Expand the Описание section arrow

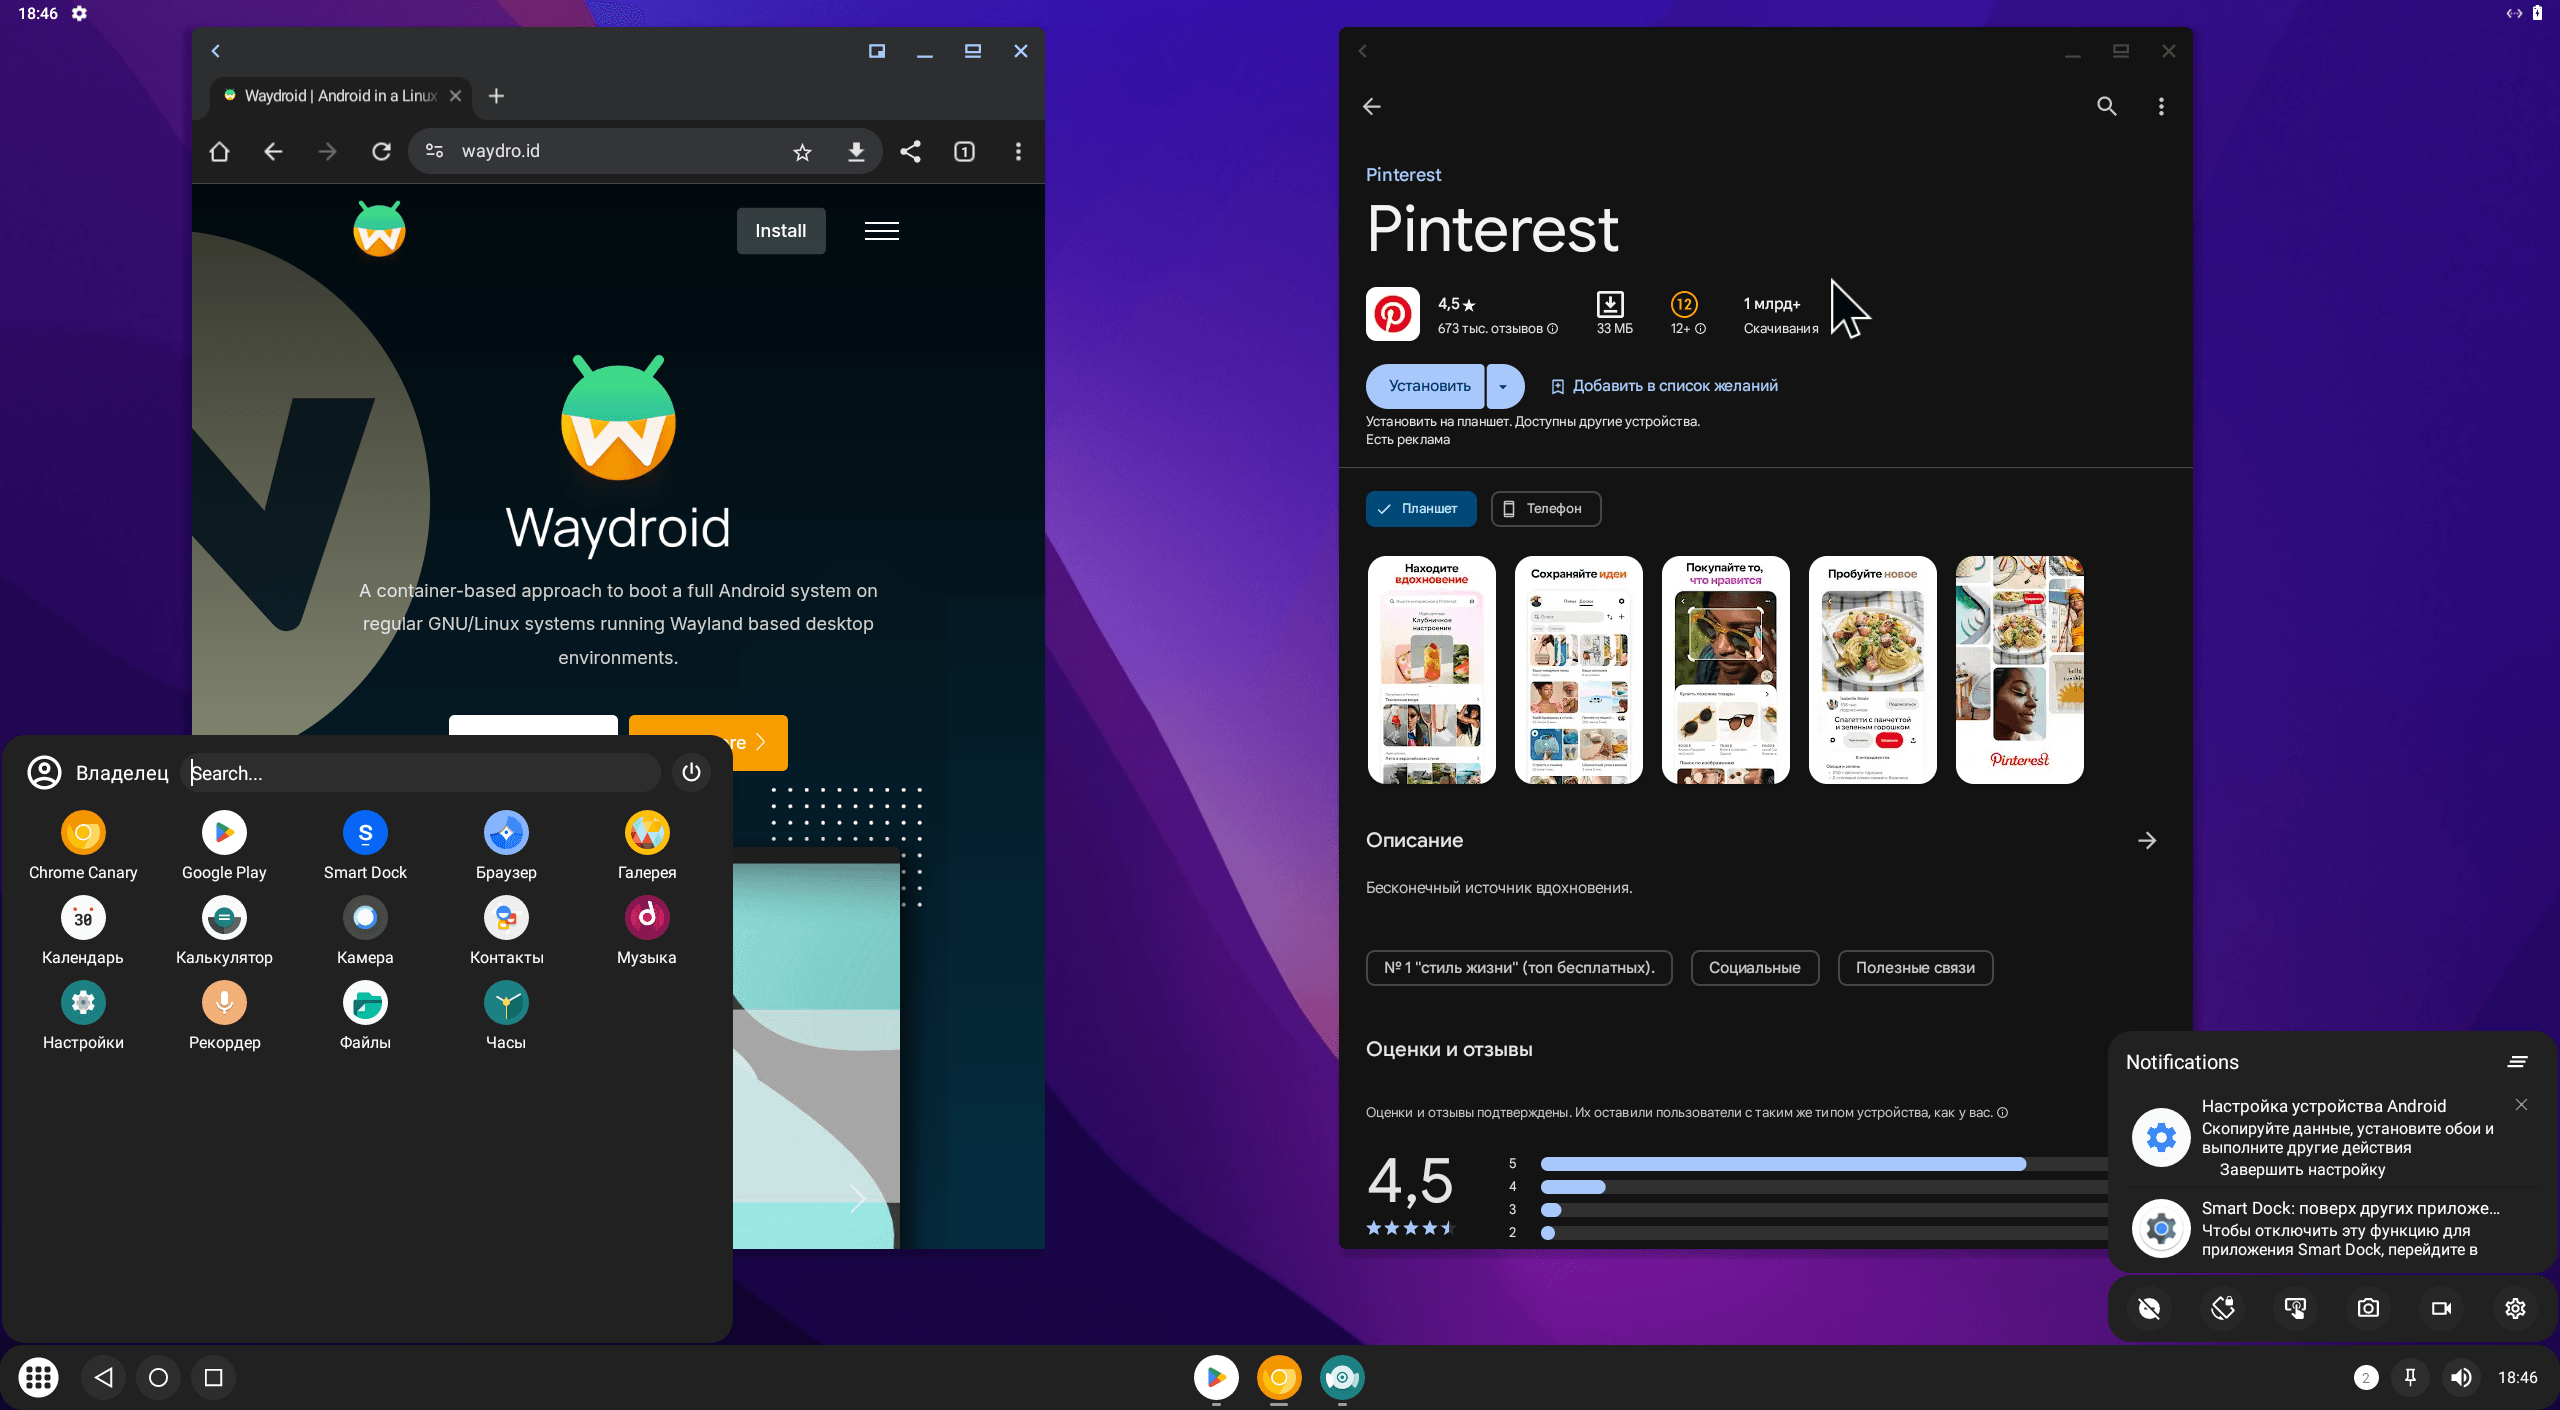(x=2147, y=841)
